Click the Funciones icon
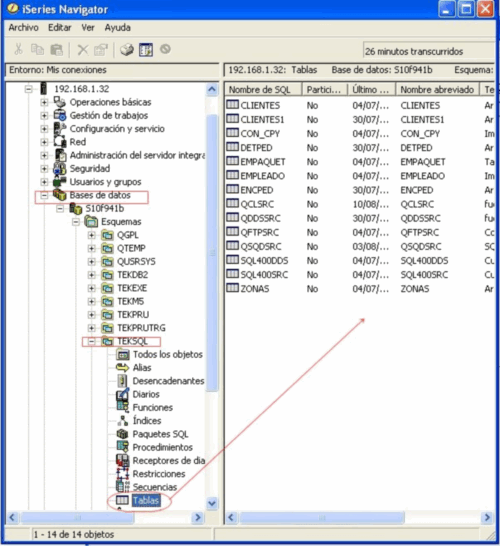This screenshot has width=500, height=546. pos(123,407)
